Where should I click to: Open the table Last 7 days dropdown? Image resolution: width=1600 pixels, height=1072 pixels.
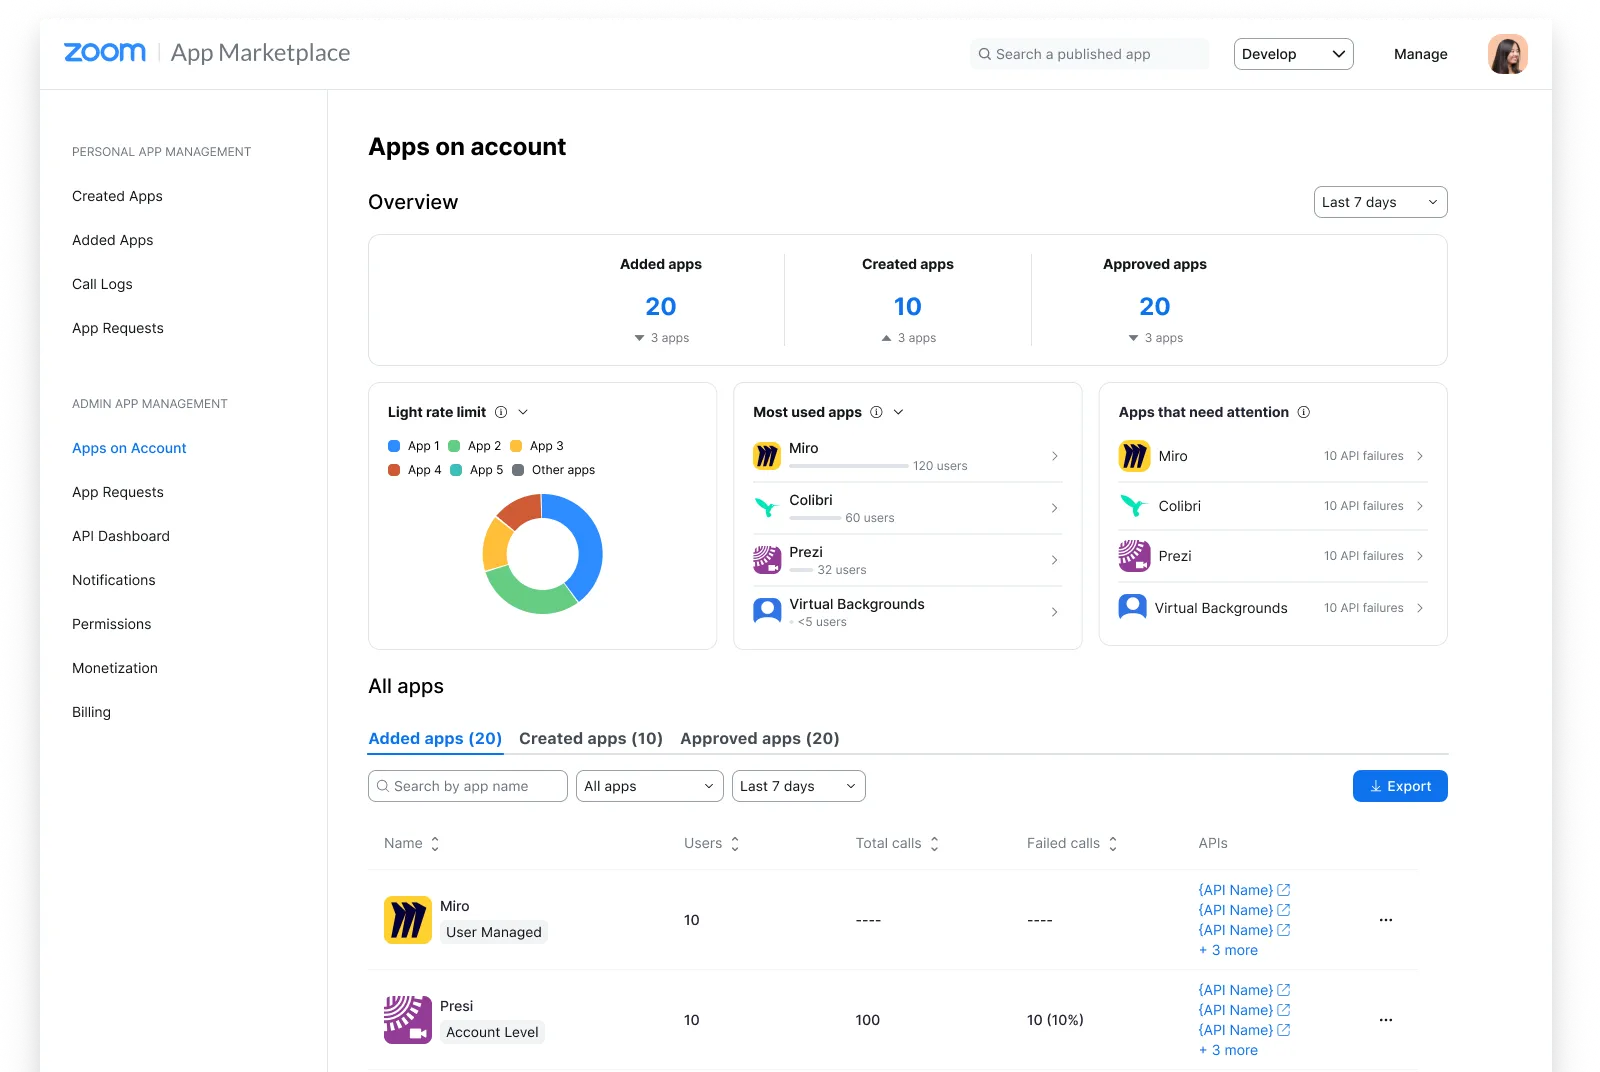point(799,786)
